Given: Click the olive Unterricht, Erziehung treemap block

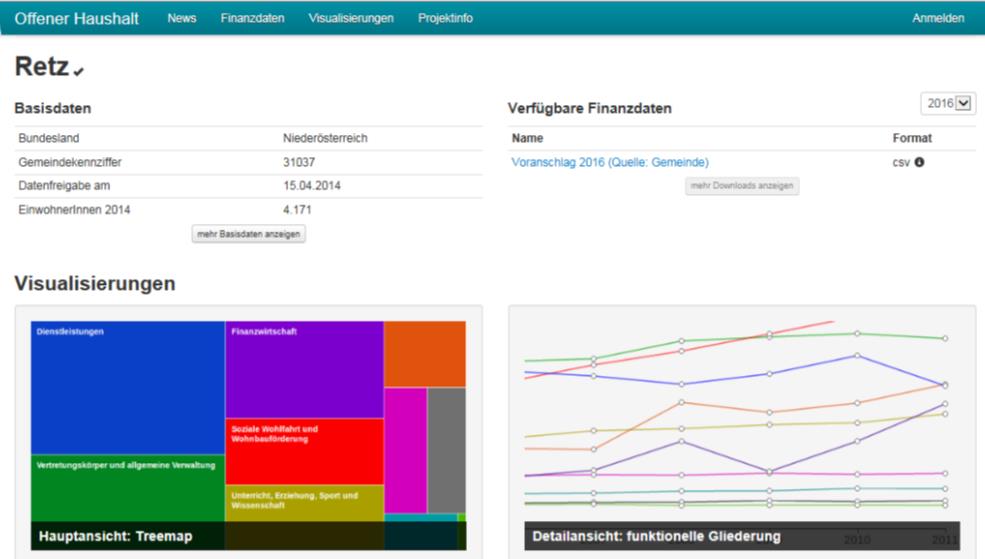Looking at the screenshot, I should coord(305,503).
